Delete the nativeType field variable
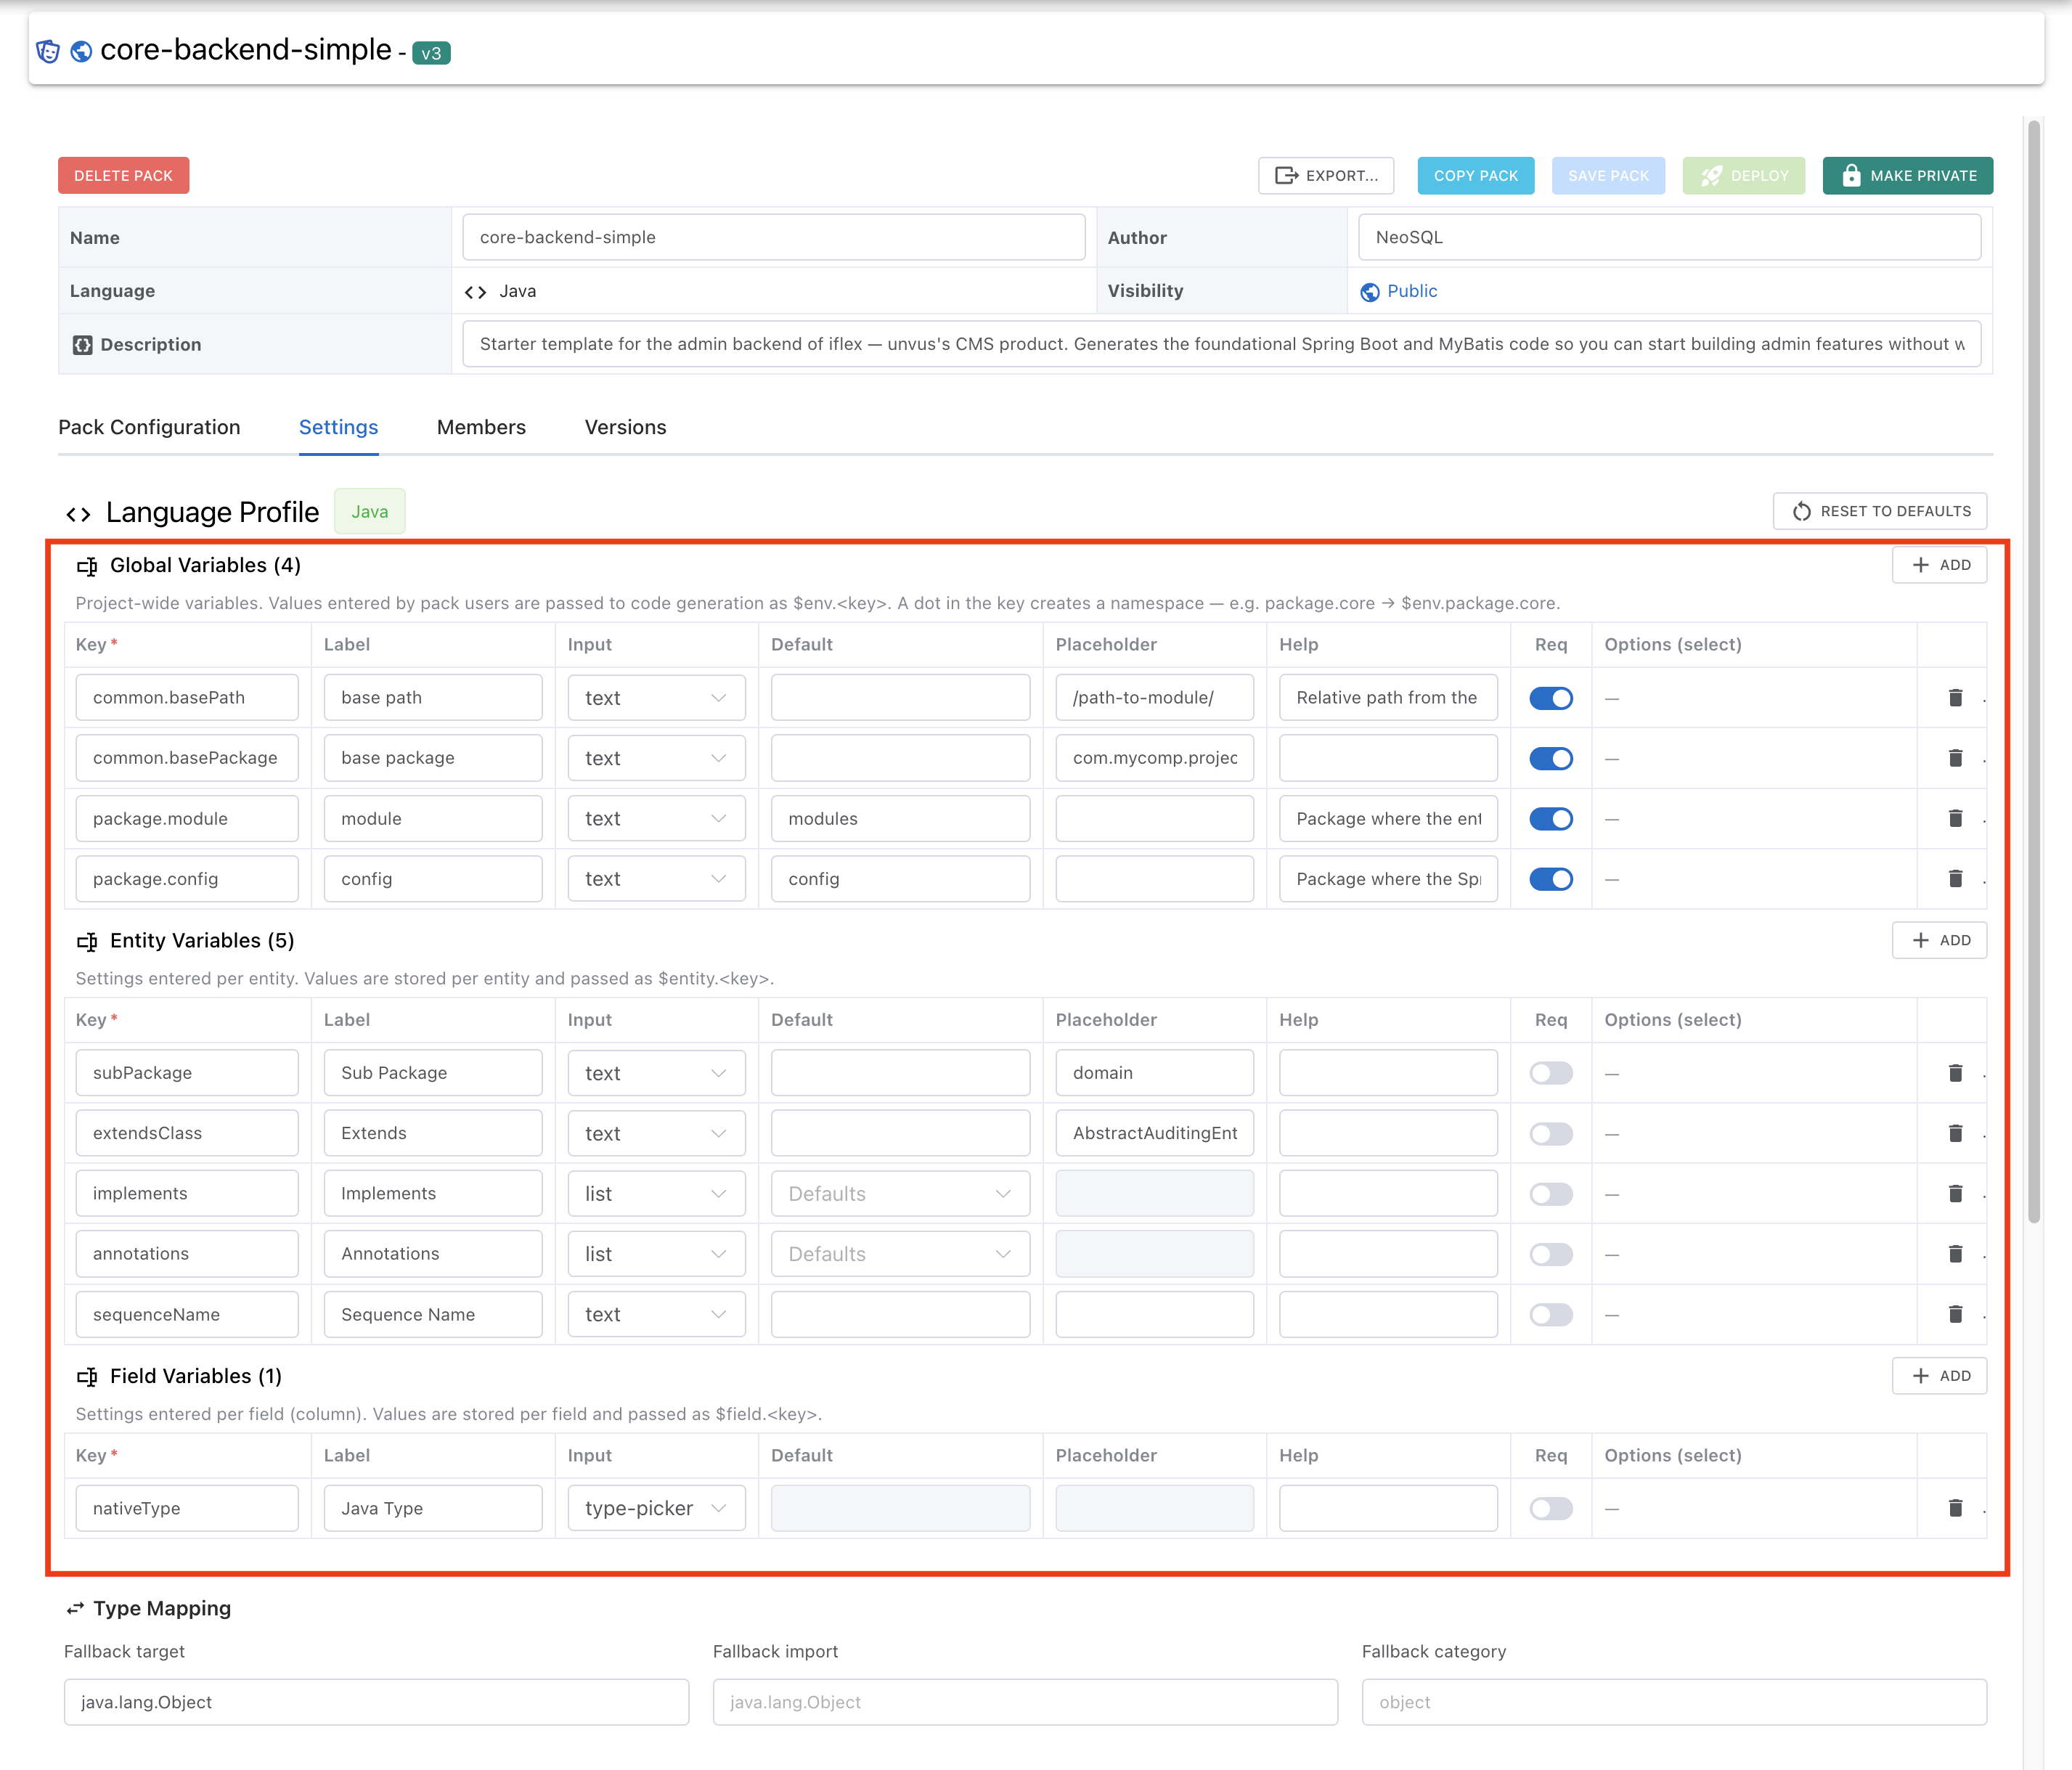The image size is (2072, 1770). click(1955, 1508)
